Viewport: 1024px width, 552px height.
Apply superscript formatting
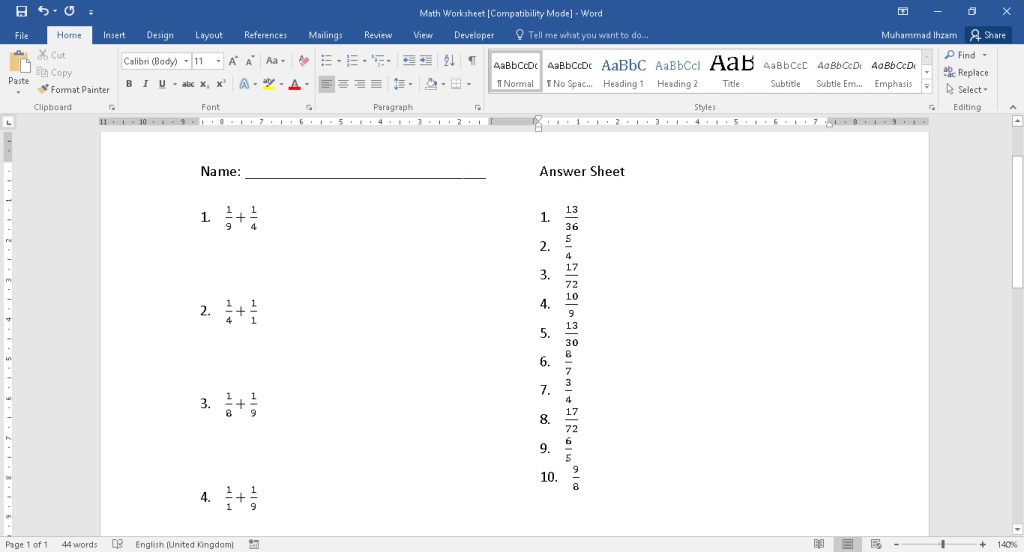(221, 84)
